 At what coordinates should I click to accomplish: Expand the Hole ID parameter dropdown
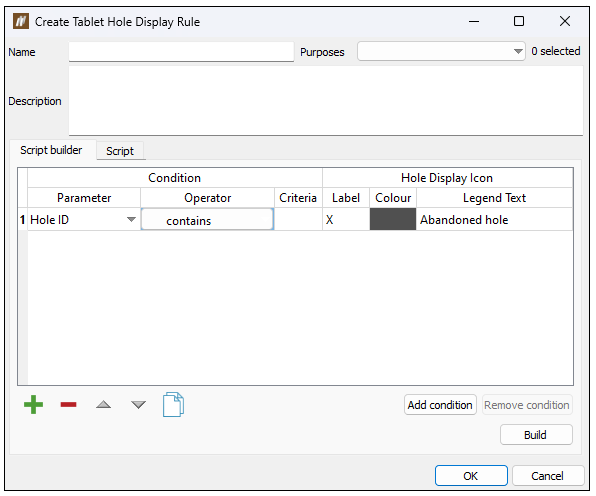tap(131, 219)
